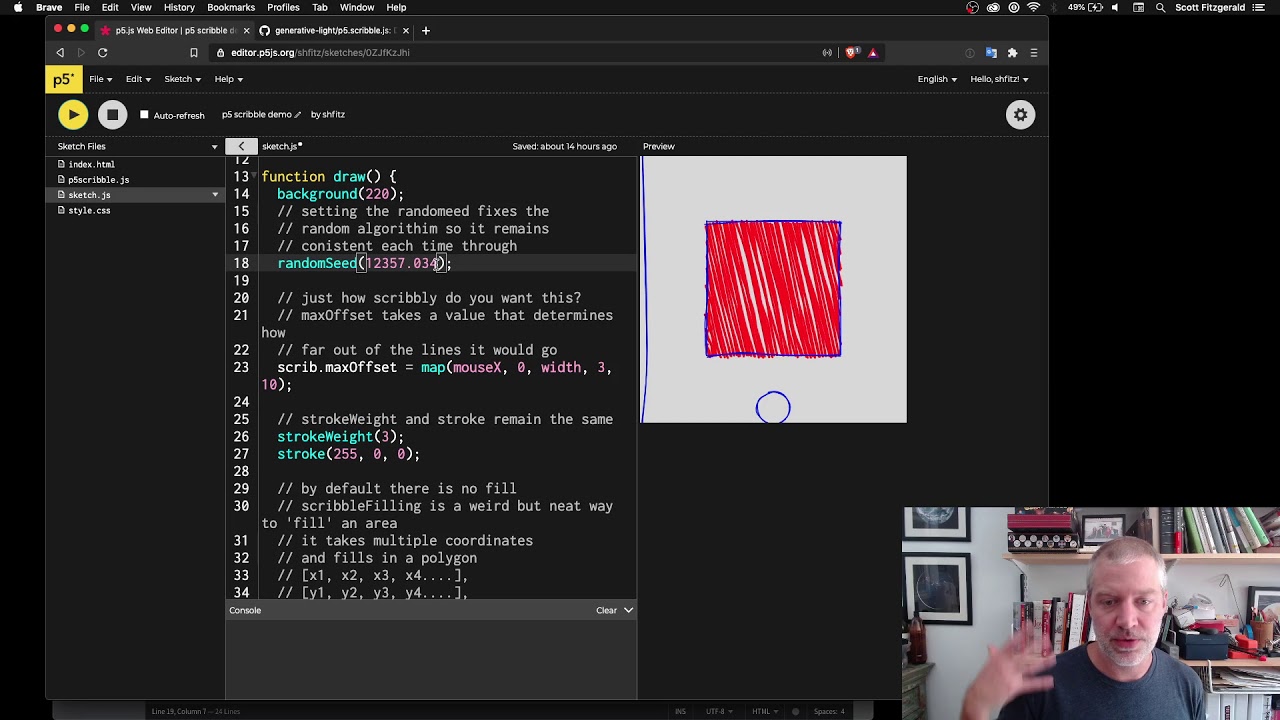Open the macOS View menu

[x=141, y=8]
